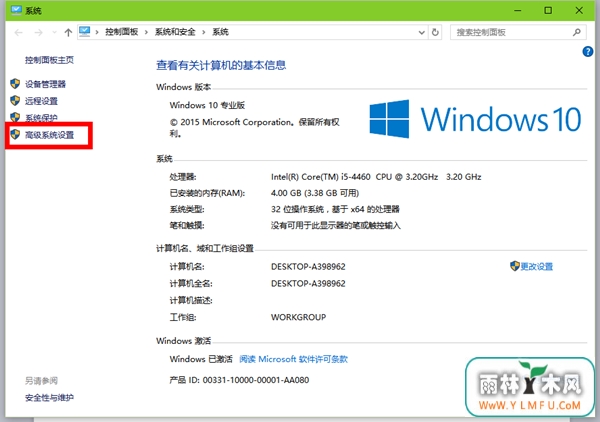Select 系统 in the breadcrumb path
Screen dimensions: 600x422
[x=220, y=32]
